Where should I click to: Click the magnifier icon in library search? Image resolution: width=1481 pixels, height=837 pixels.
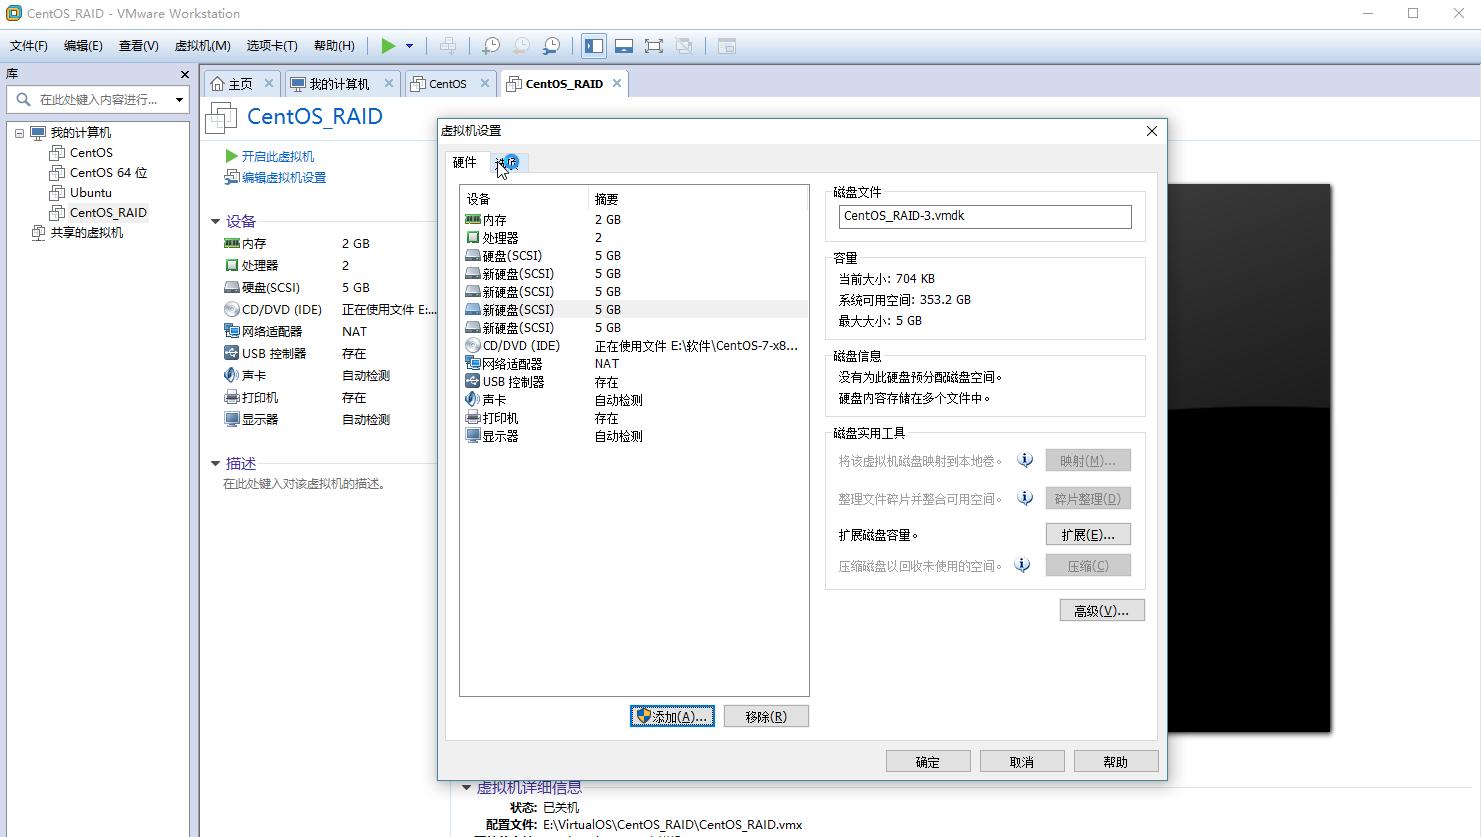[23, 99]
